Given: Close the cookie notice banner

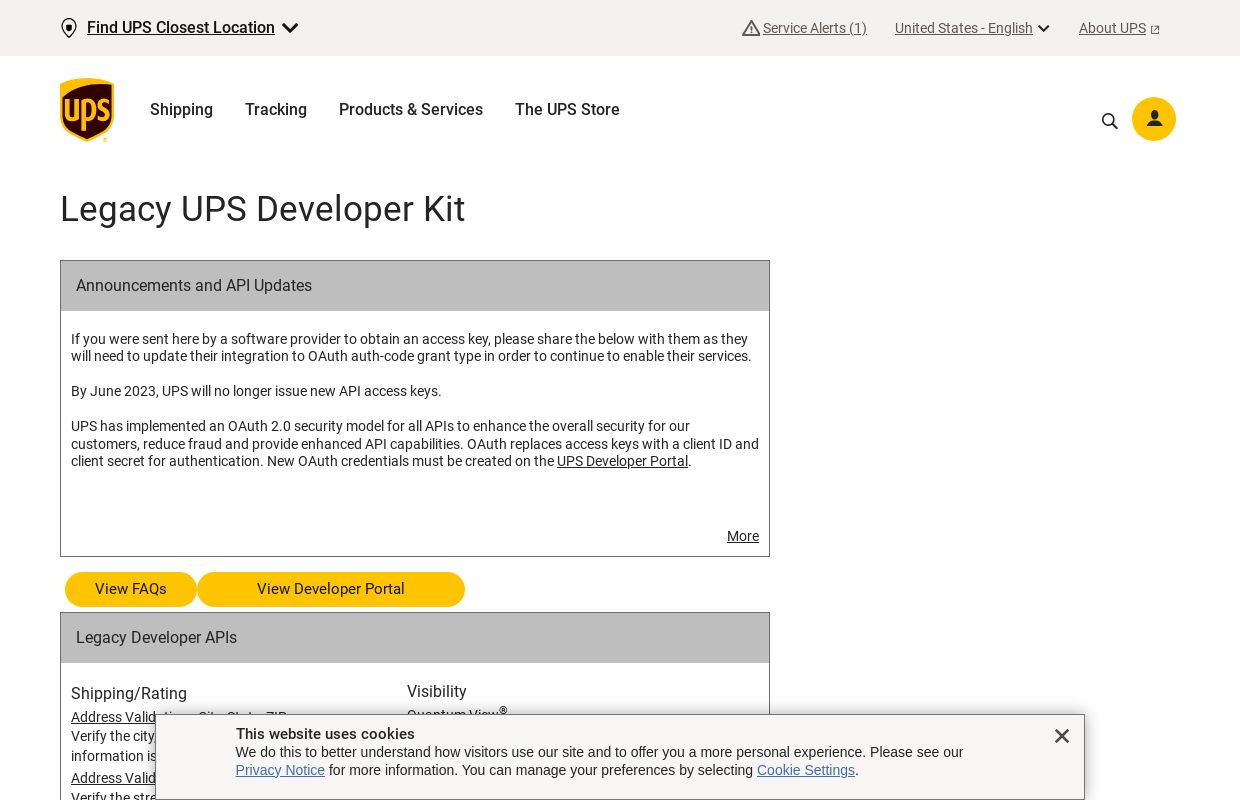Looking at the screenshot, I should click(x=1062, y=736).
